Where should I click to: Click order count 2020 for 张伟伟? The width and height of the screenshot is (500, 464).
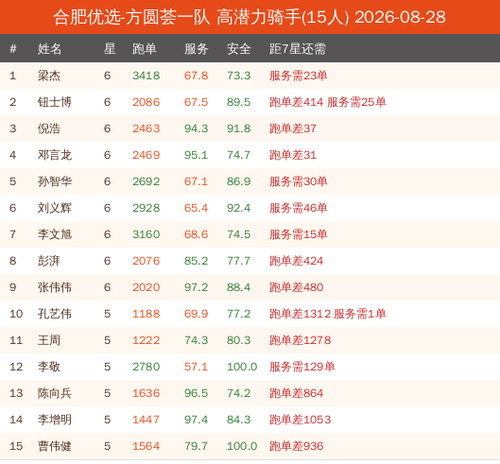146,287
